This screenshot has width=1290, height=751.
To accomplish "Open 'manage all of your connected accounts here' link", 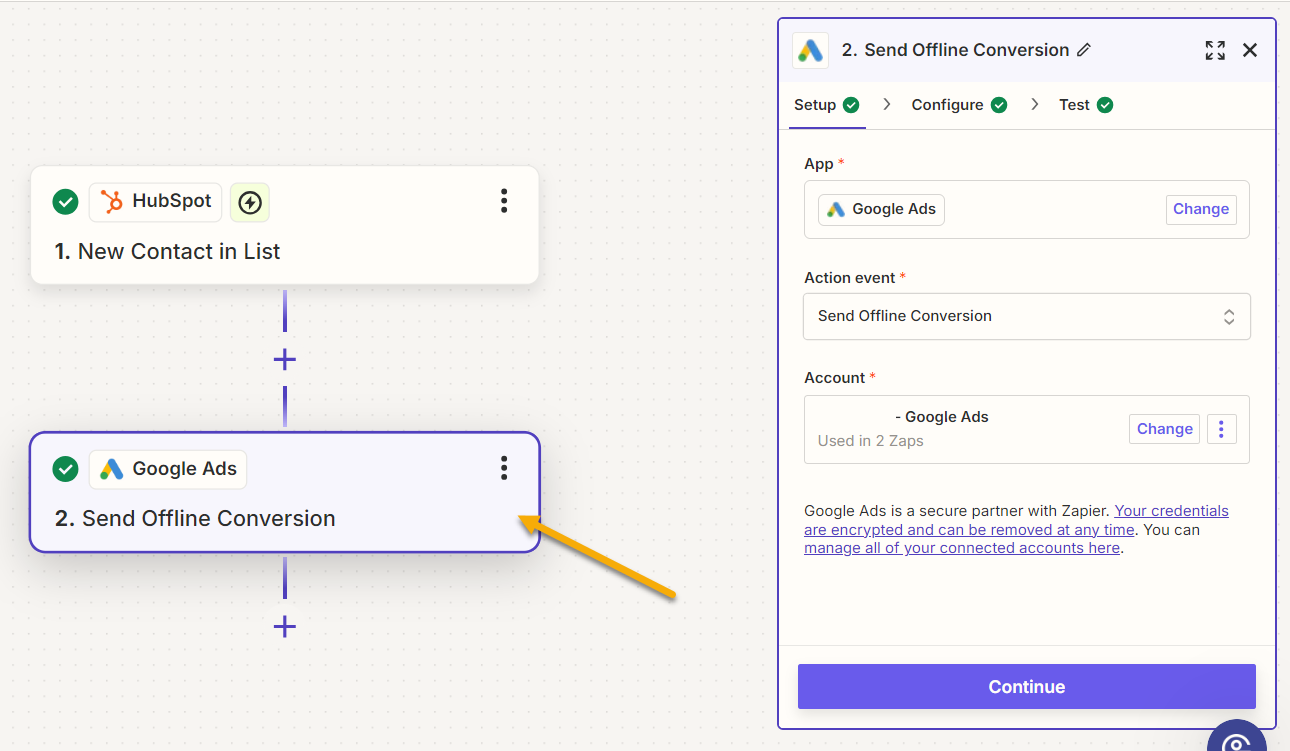I will pyautogui.click(x=962, y=548).
